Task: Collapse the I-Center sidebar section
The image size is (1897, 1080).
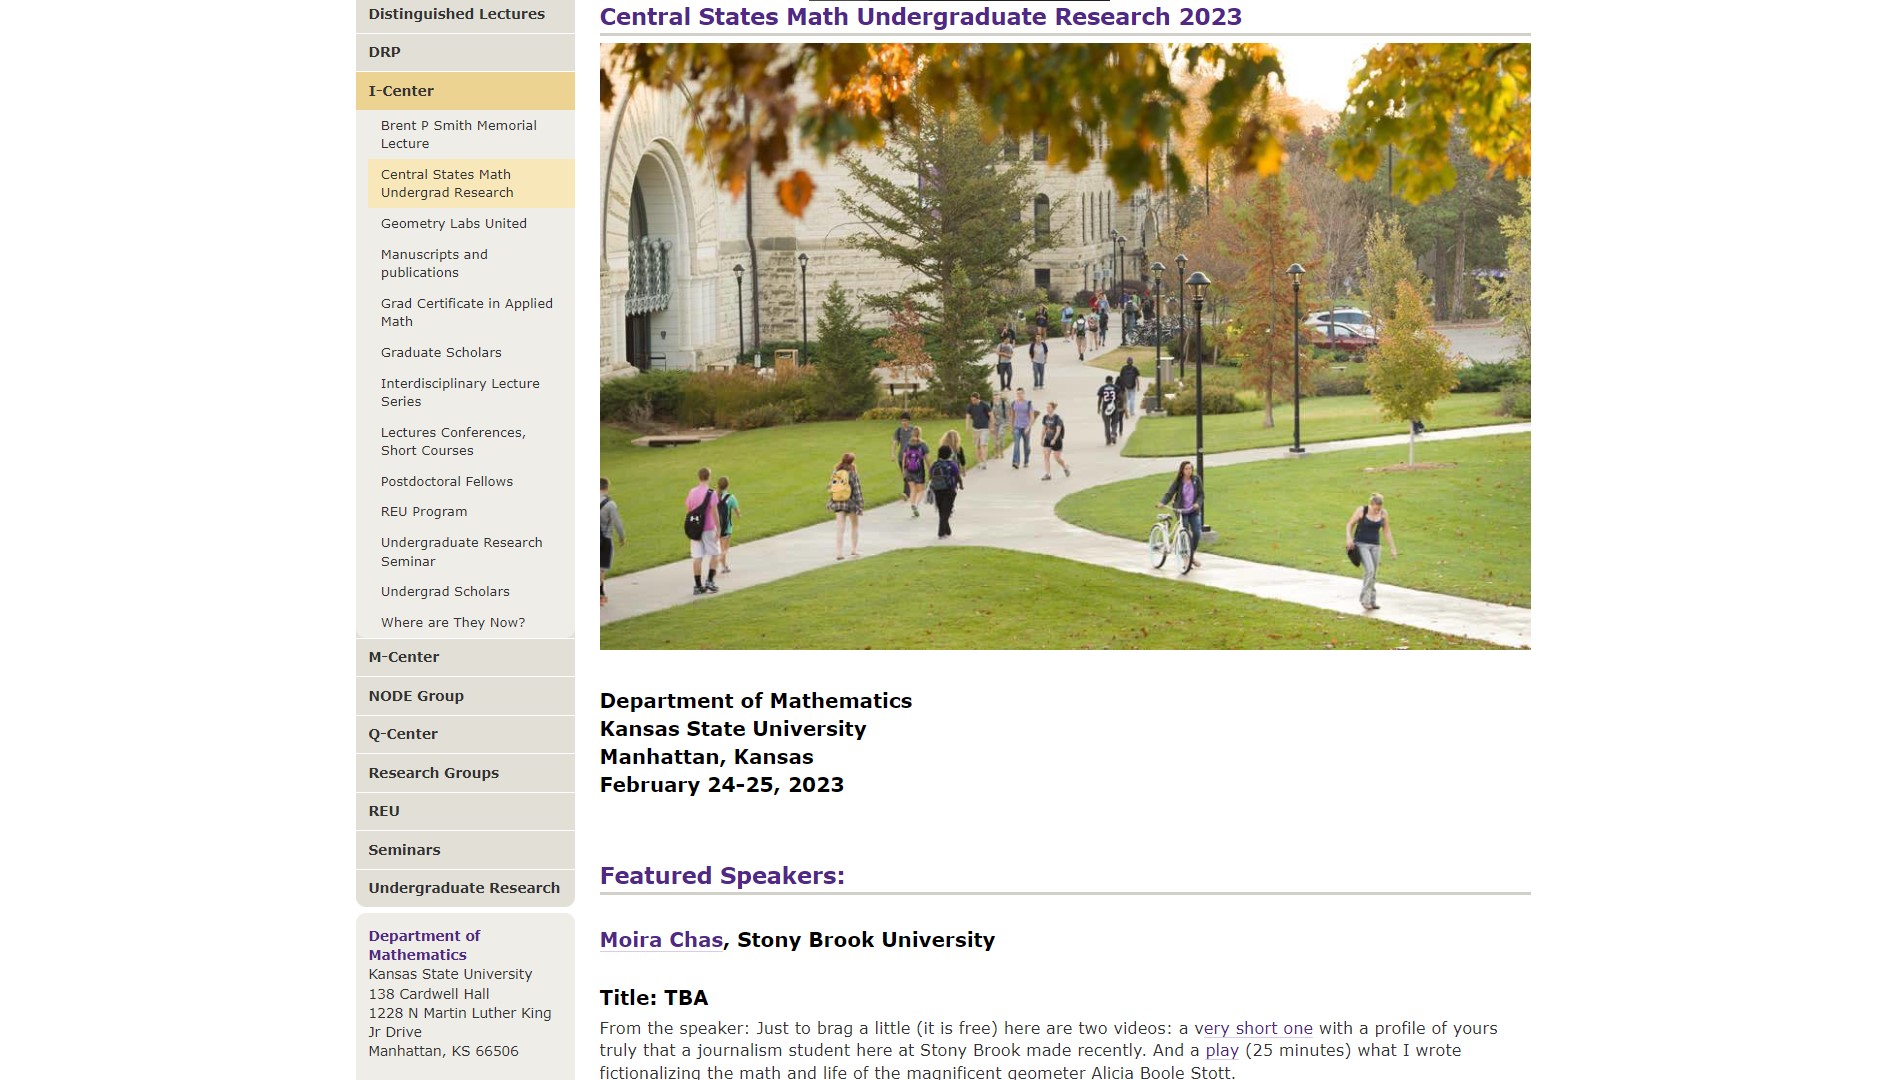Action: (401, 91)
